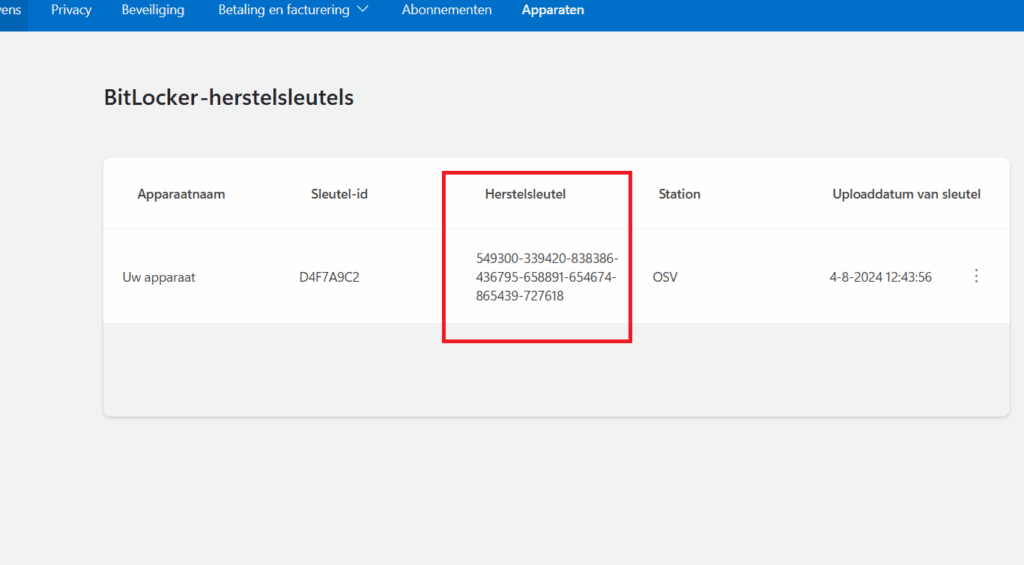Open the Abonnementen tab
Viewport: 1024px width, 565px height.
[447, 10]
